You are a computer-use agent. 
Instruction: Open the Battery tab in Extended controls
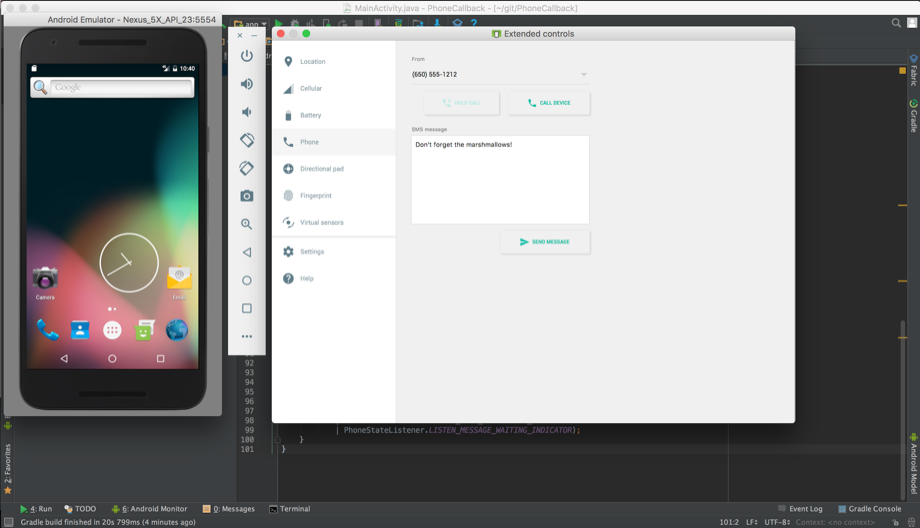334,116
